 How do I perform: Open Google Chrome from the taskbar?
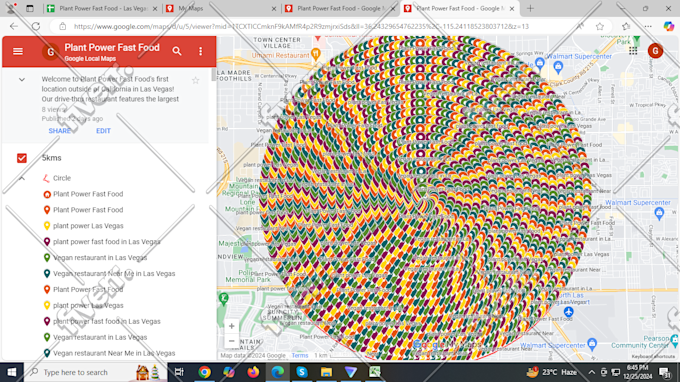[x=204, y=372]
